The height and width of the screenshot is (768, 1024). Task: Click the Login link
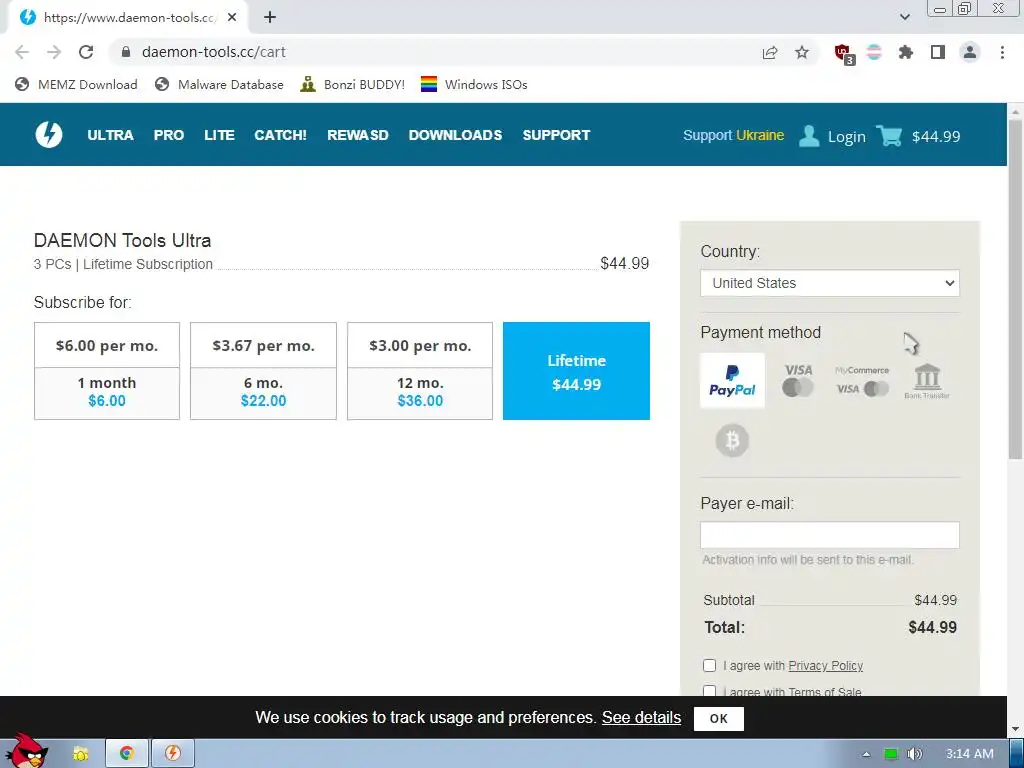846,136
